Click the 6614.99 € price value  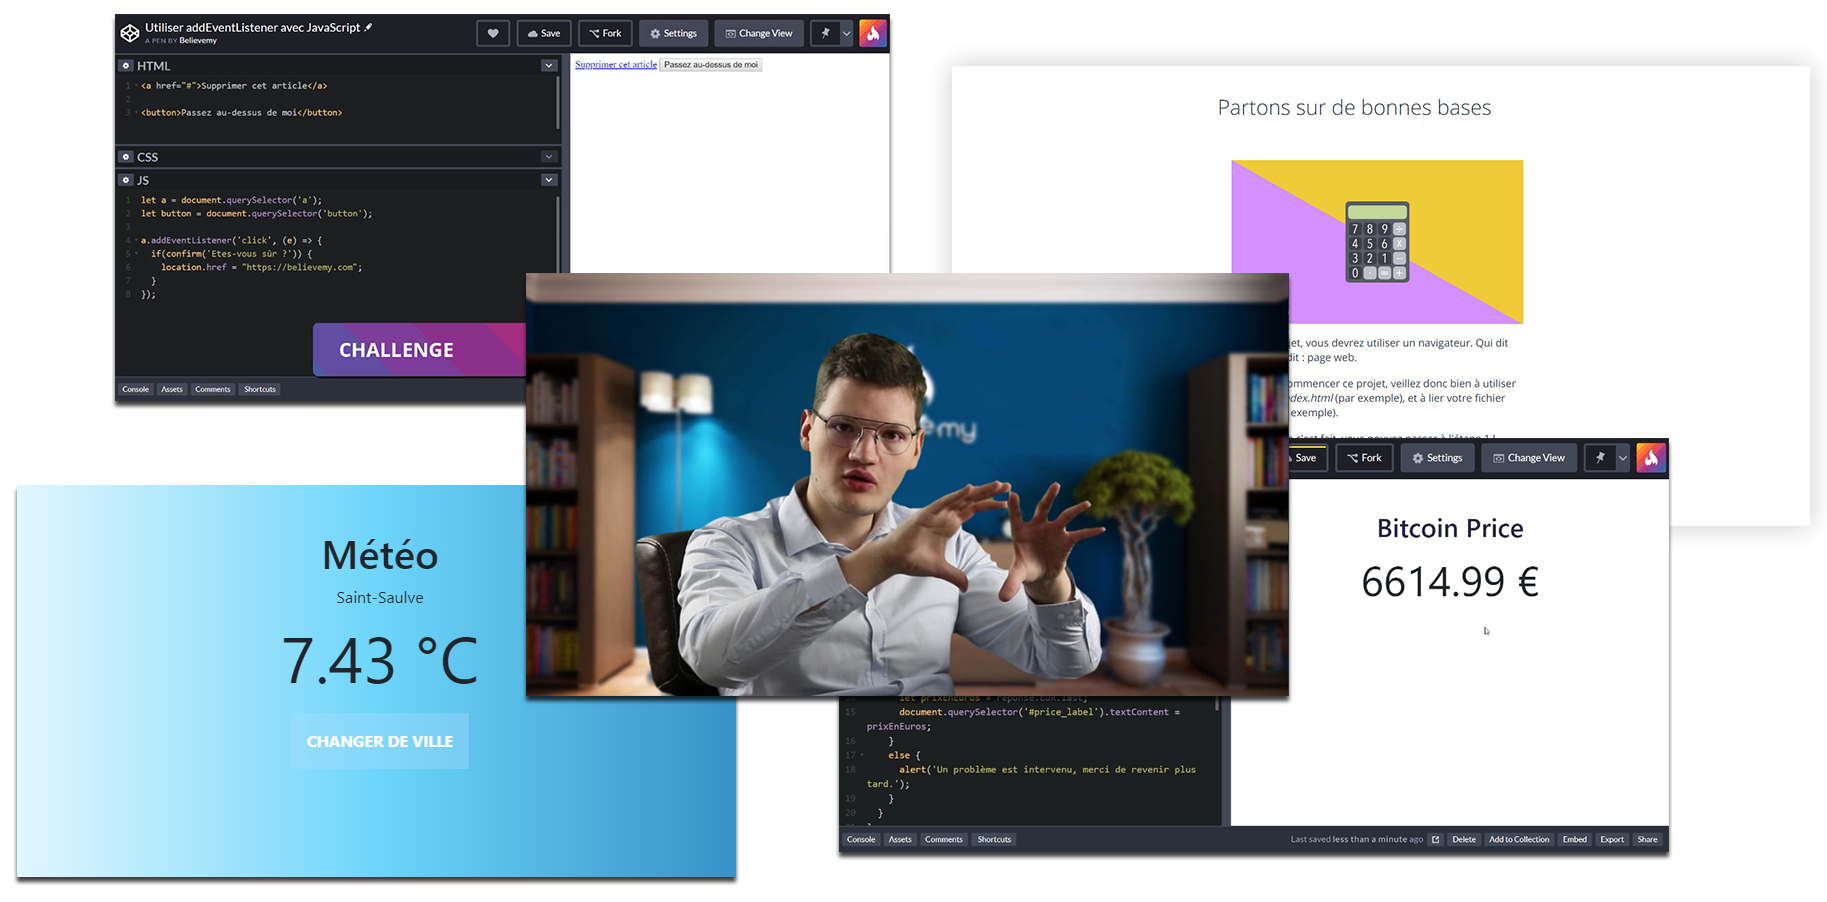click(1450, 582)
